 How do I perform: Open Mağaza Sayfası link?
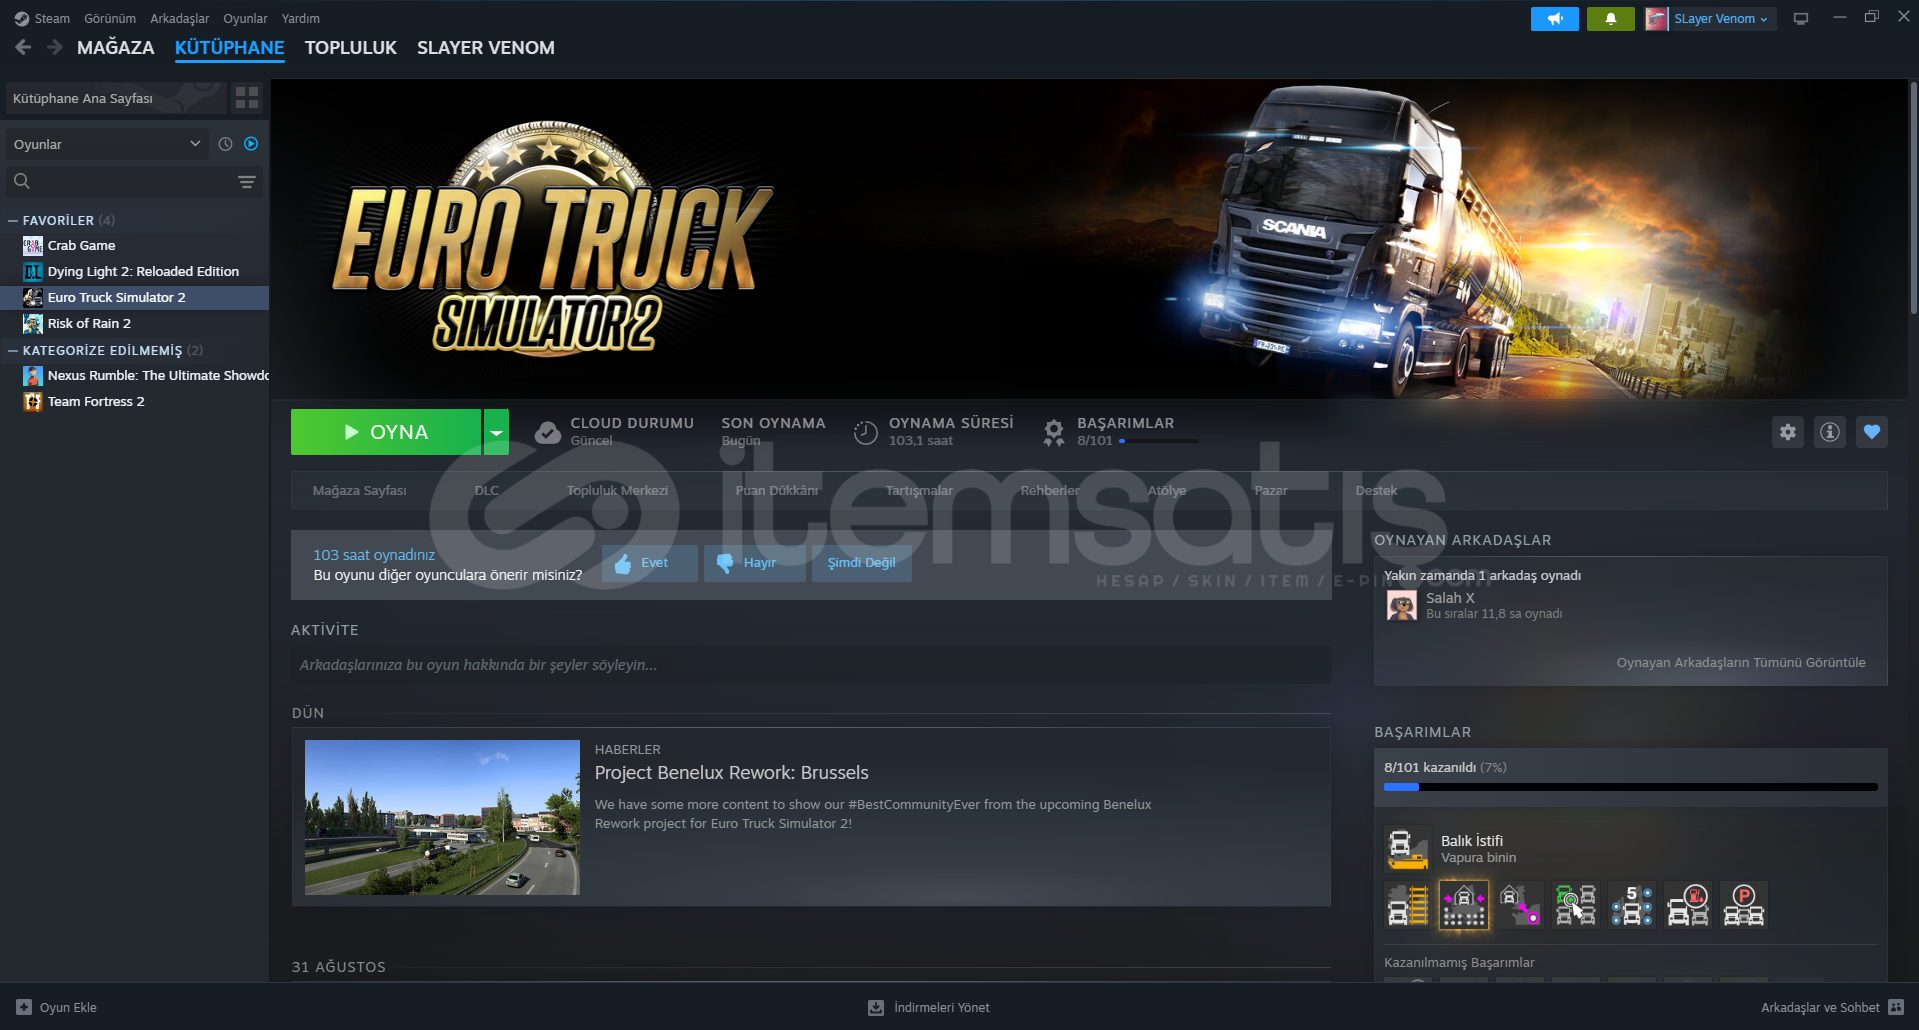(359, 490)
